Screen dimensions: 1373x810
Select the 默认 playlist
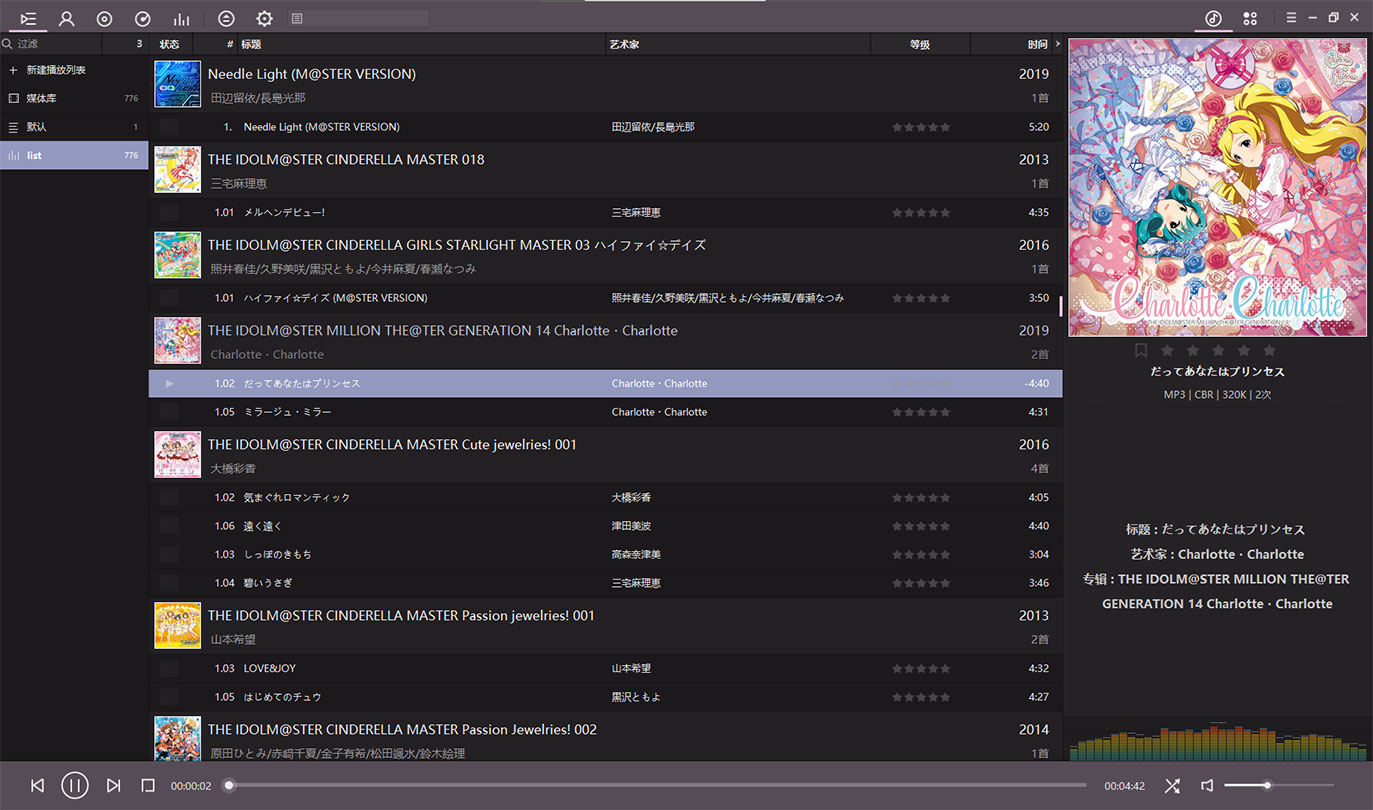point(74,127)
